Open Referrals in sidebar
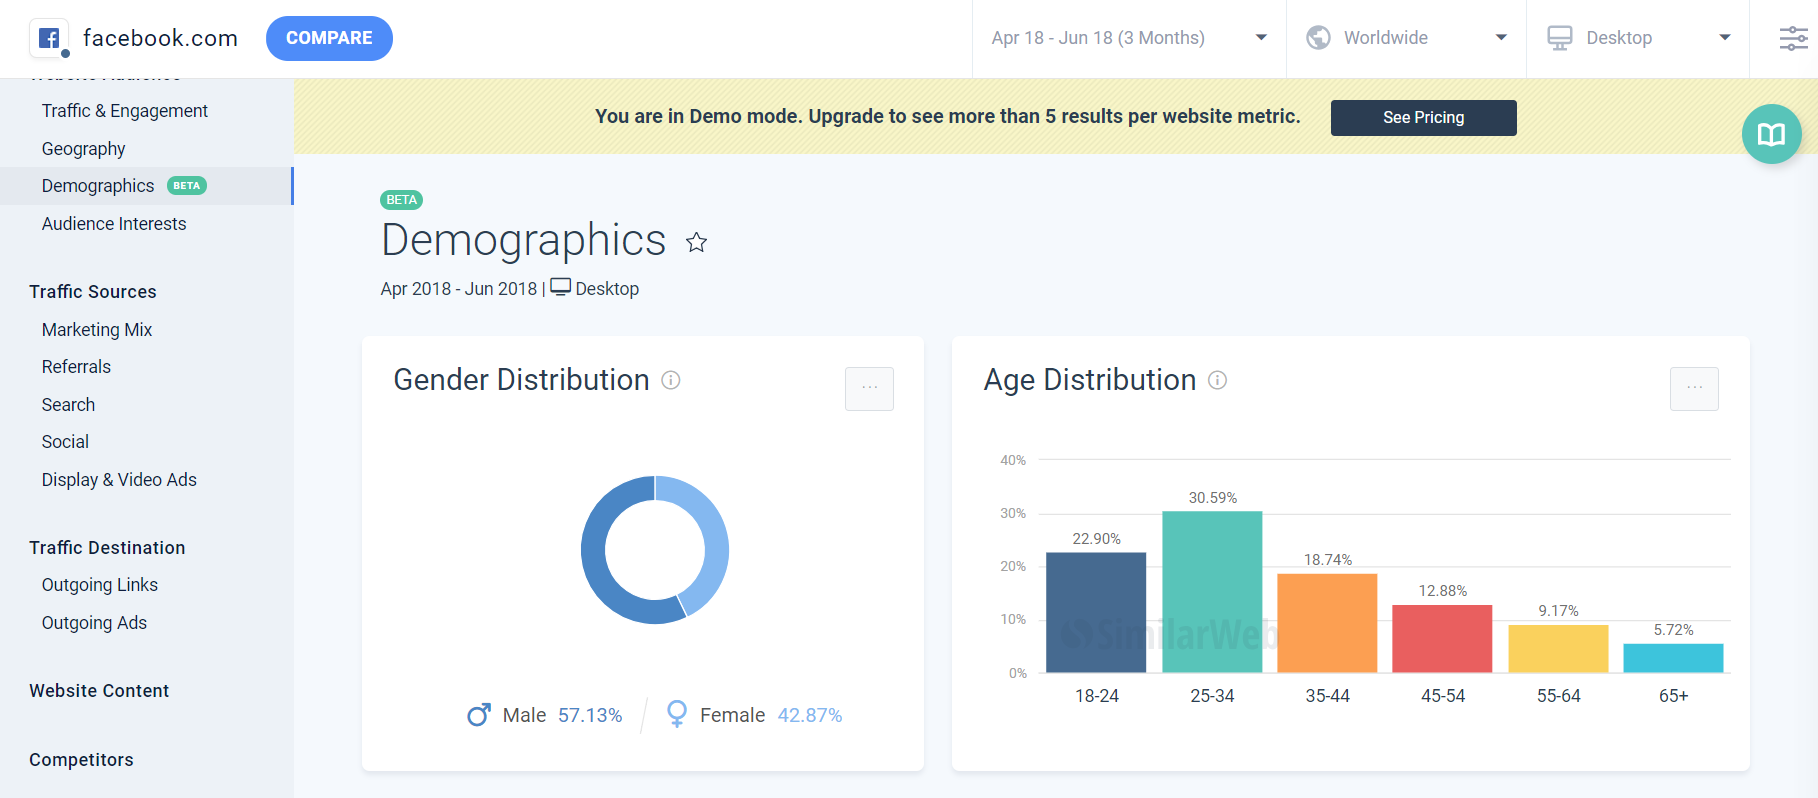Screen dimensions: 1818x798 point(76,367)
